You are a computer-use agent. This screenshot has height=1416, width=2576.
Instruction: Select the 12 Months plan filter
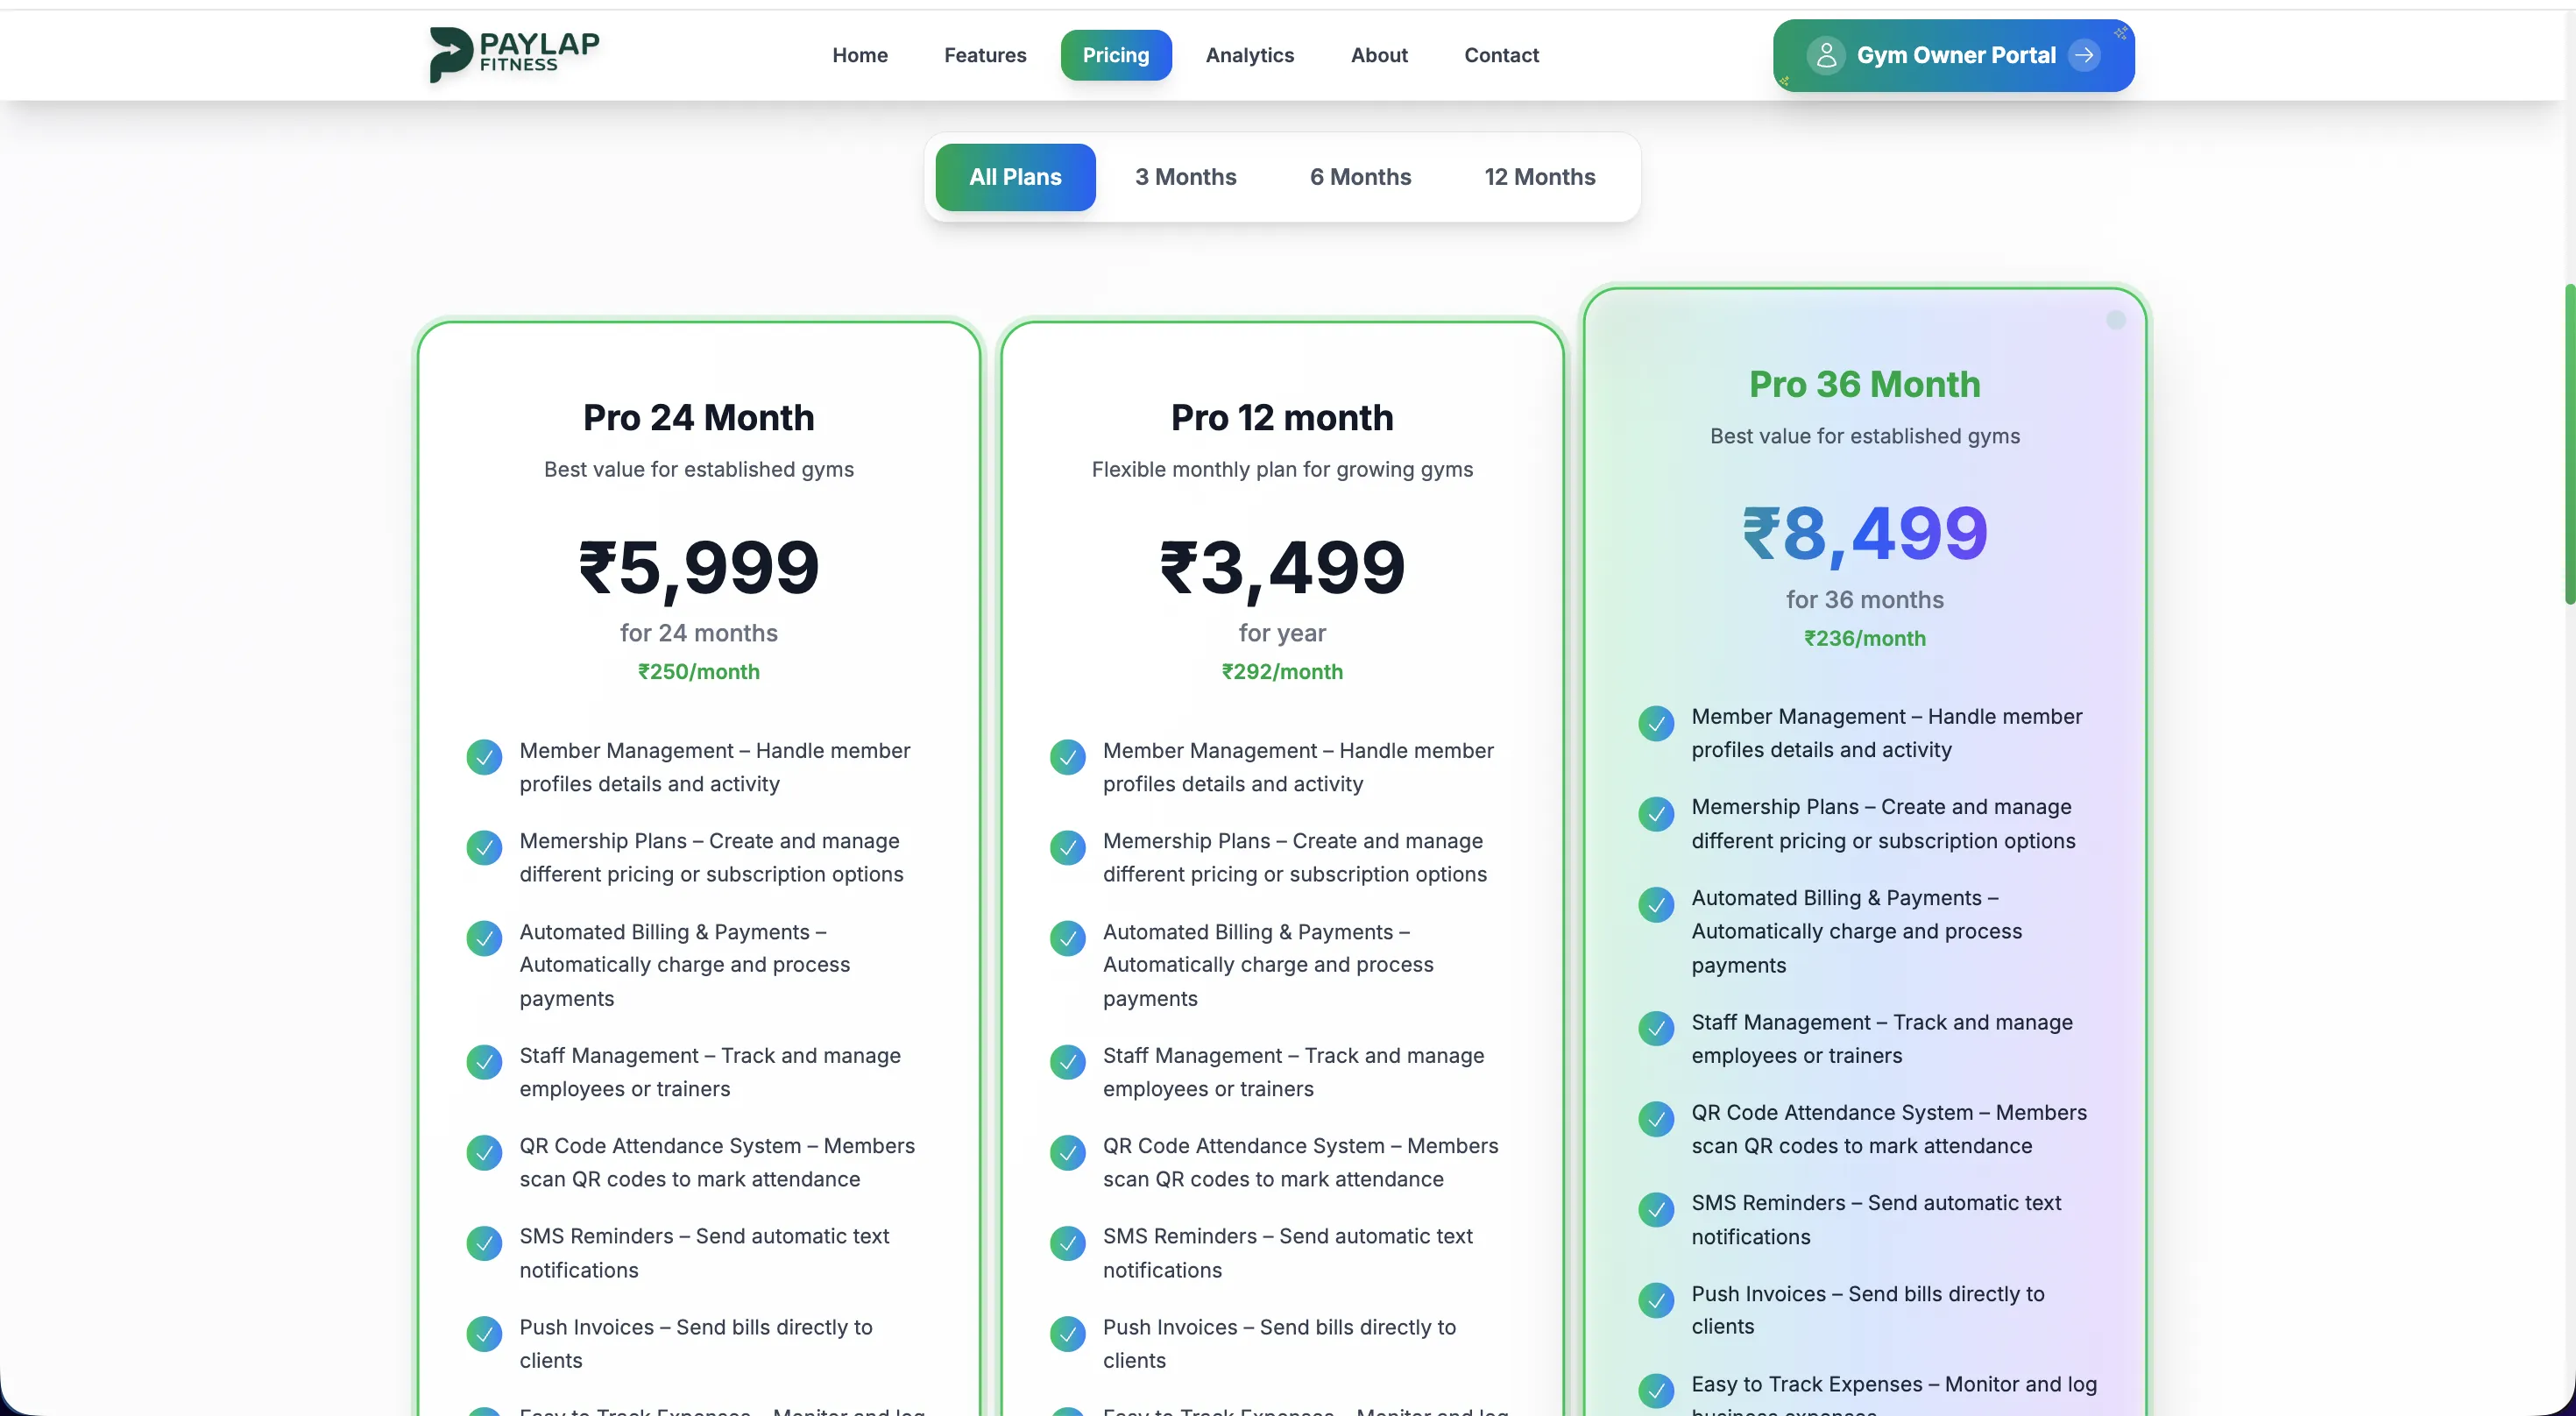click(1539, 177)
